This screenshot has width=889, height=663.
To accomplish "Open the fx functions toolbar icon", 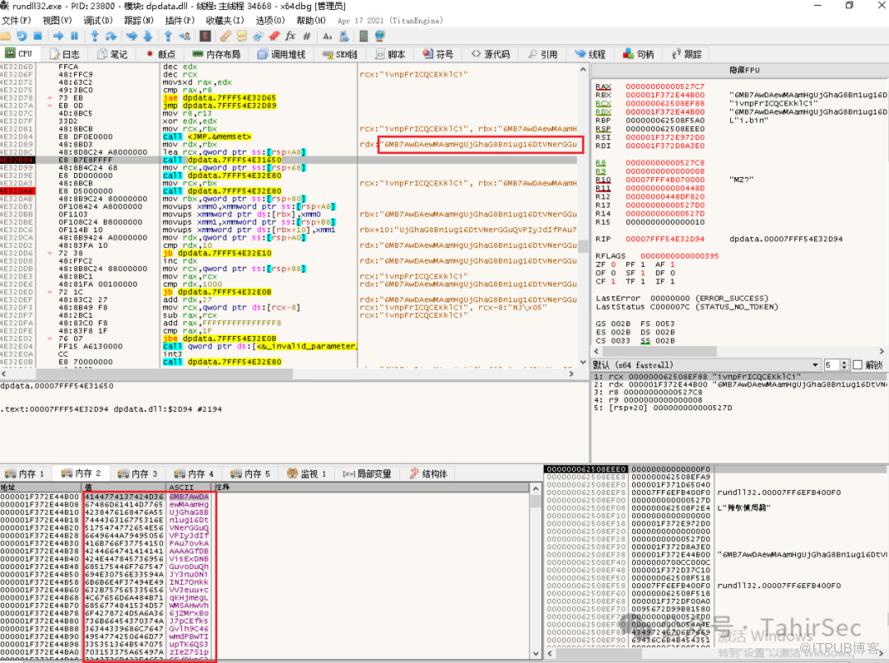I will [290, 35].
